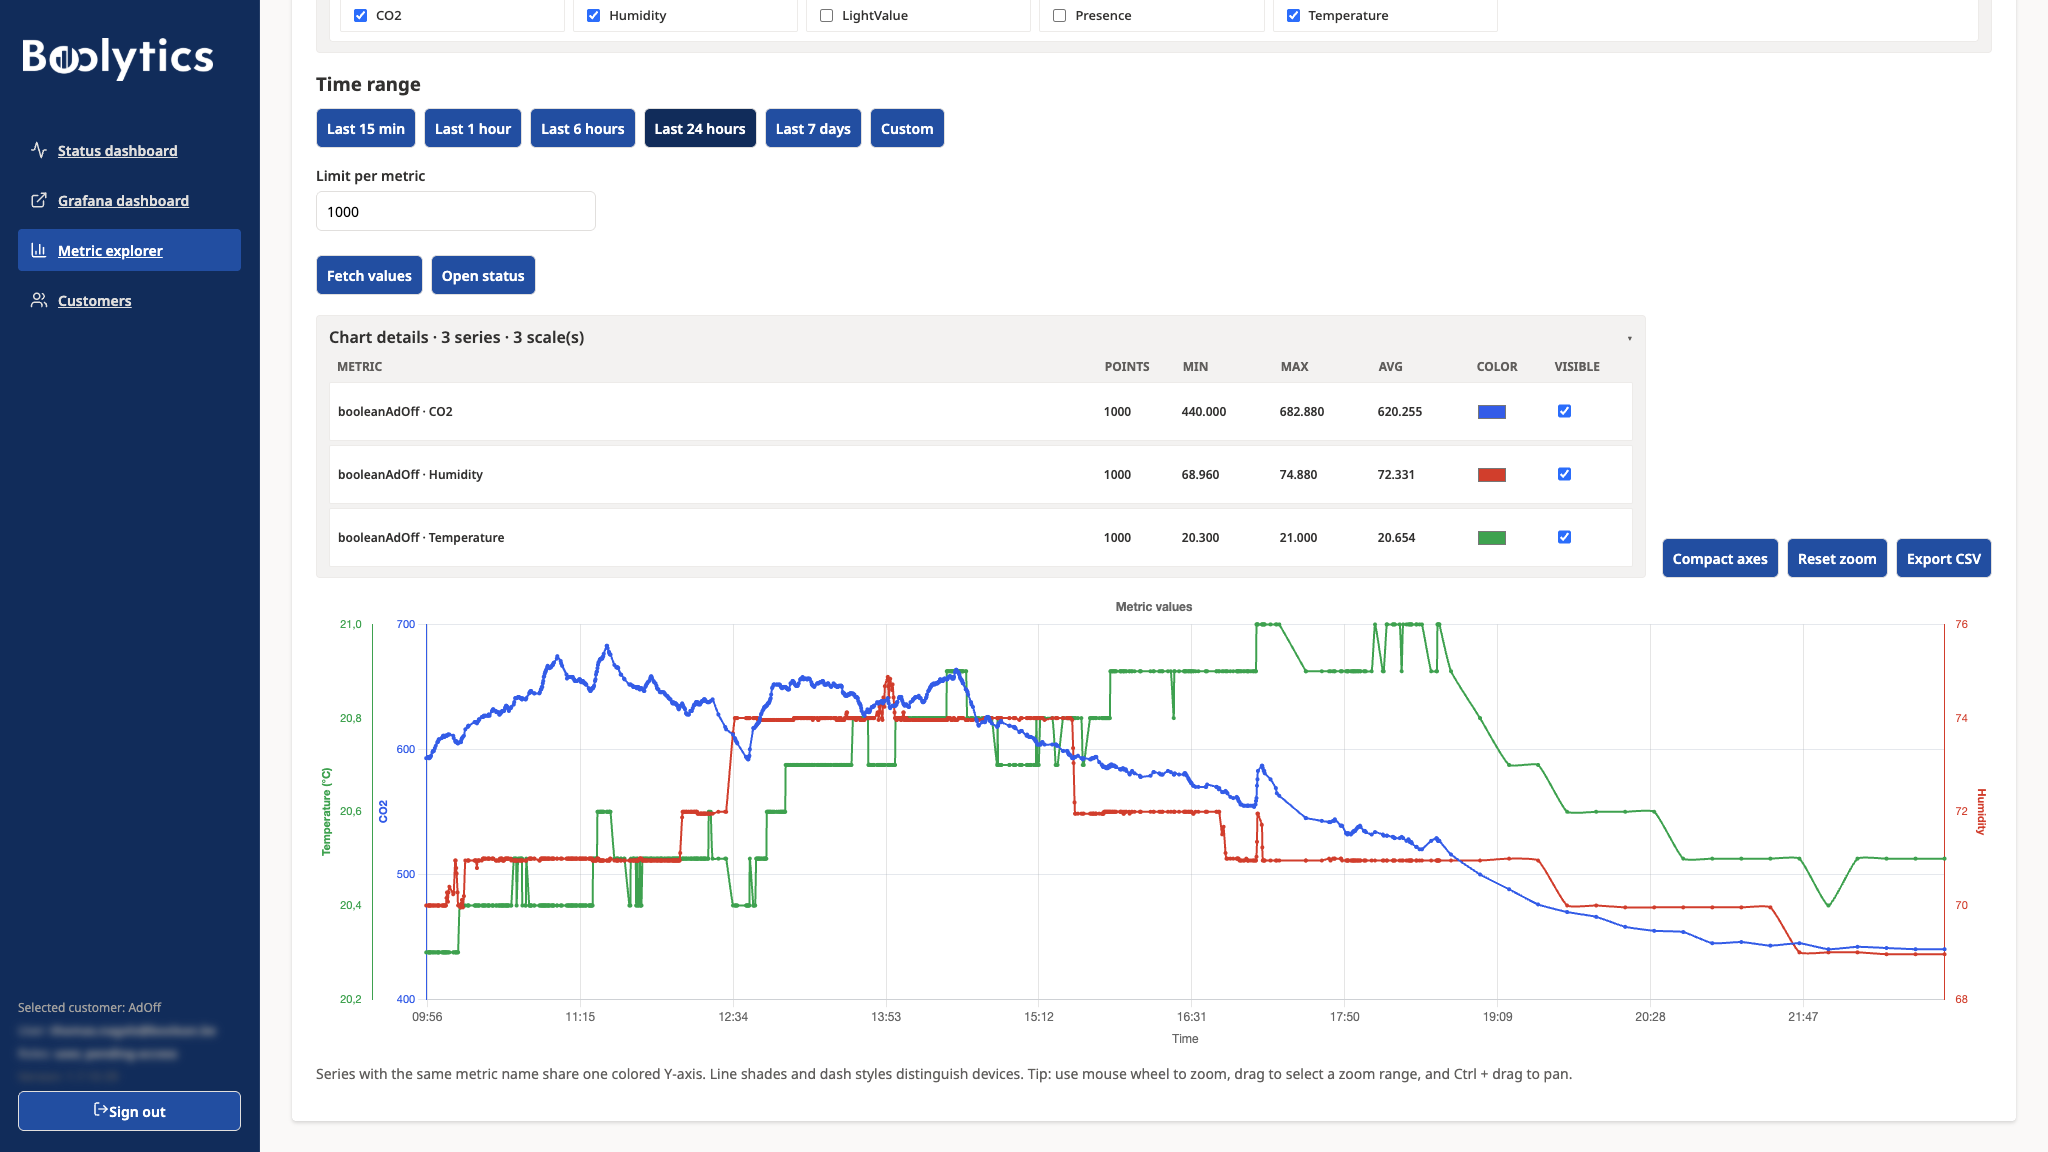Enable the Presence metric checkbox

[1059, 15]
